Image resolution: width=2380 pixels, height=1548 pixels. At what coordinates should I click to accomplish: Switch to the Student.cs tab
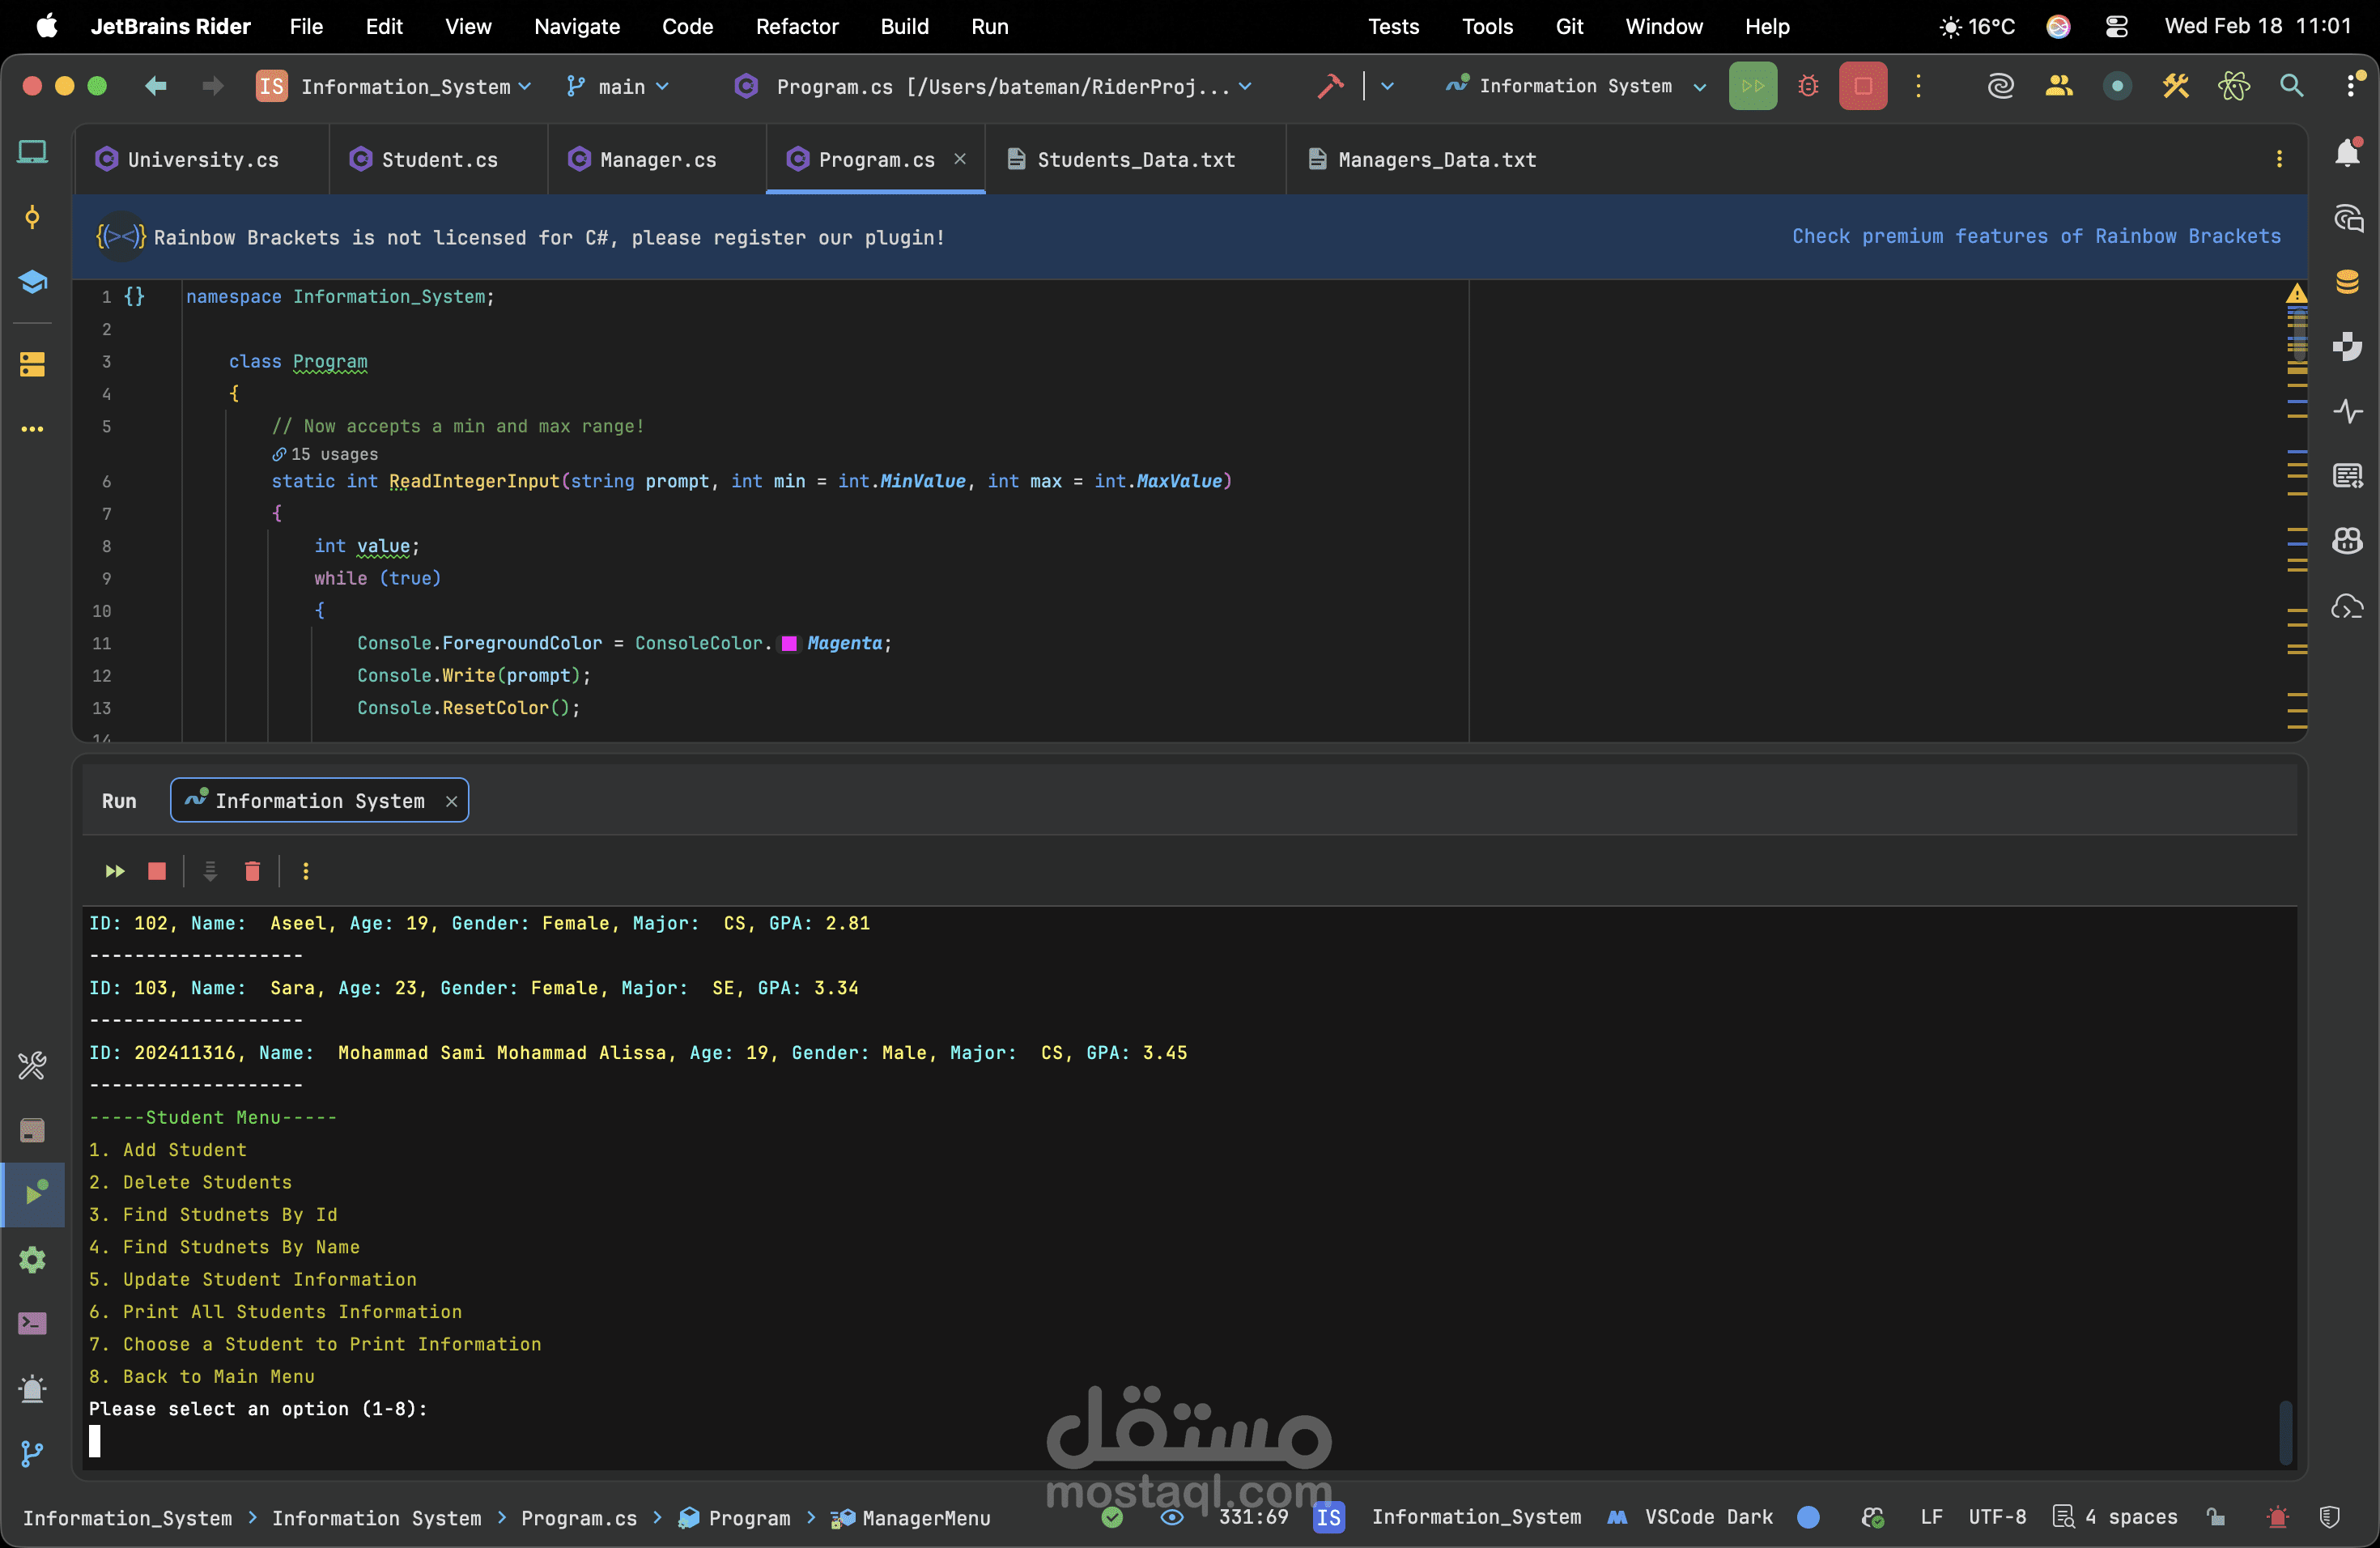click(x=439, y=160)
